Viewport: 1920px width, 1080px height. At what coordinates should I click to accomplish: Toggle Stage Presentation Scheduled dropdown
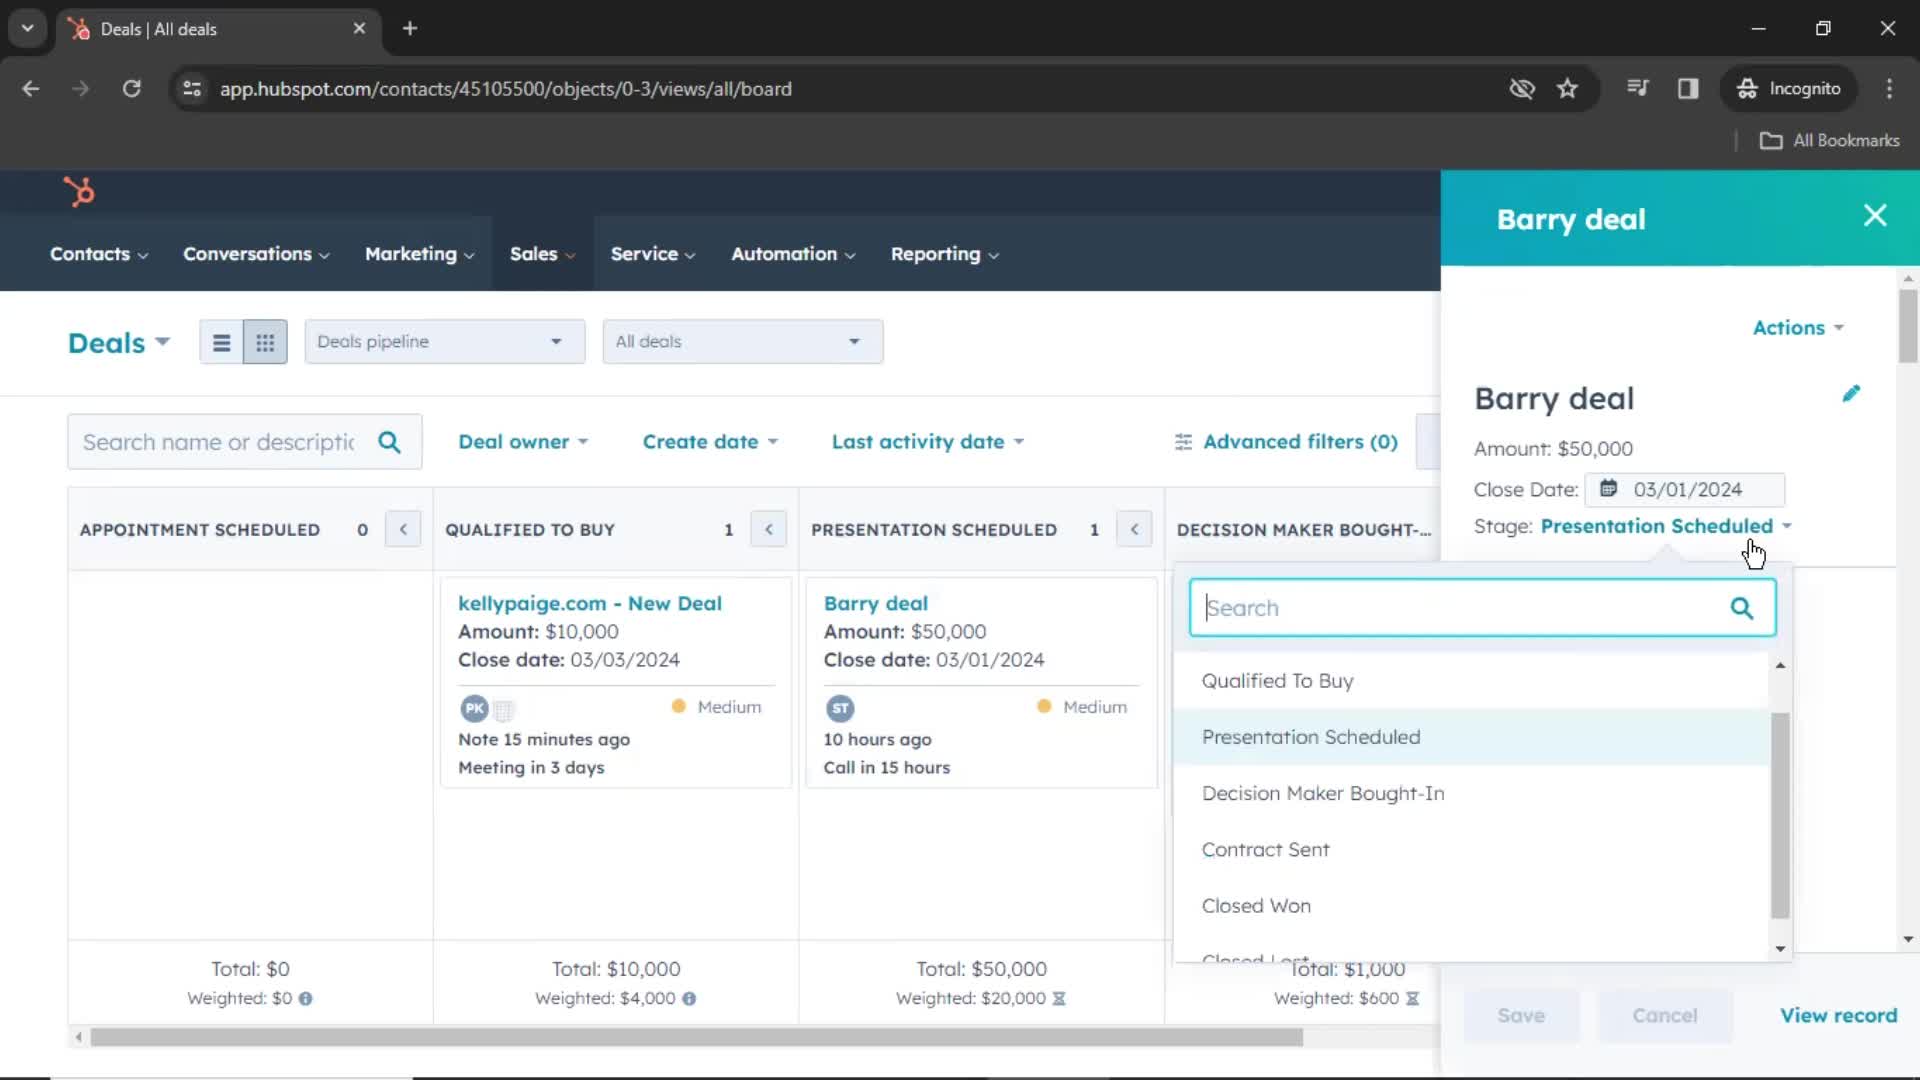click(x=1666, y=526)
